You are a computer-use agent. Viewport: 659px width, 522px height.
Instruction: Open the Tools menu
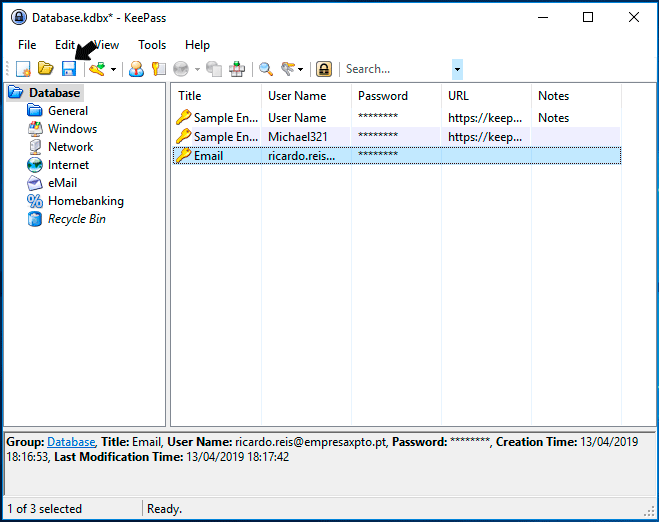(x=152, y=45)
